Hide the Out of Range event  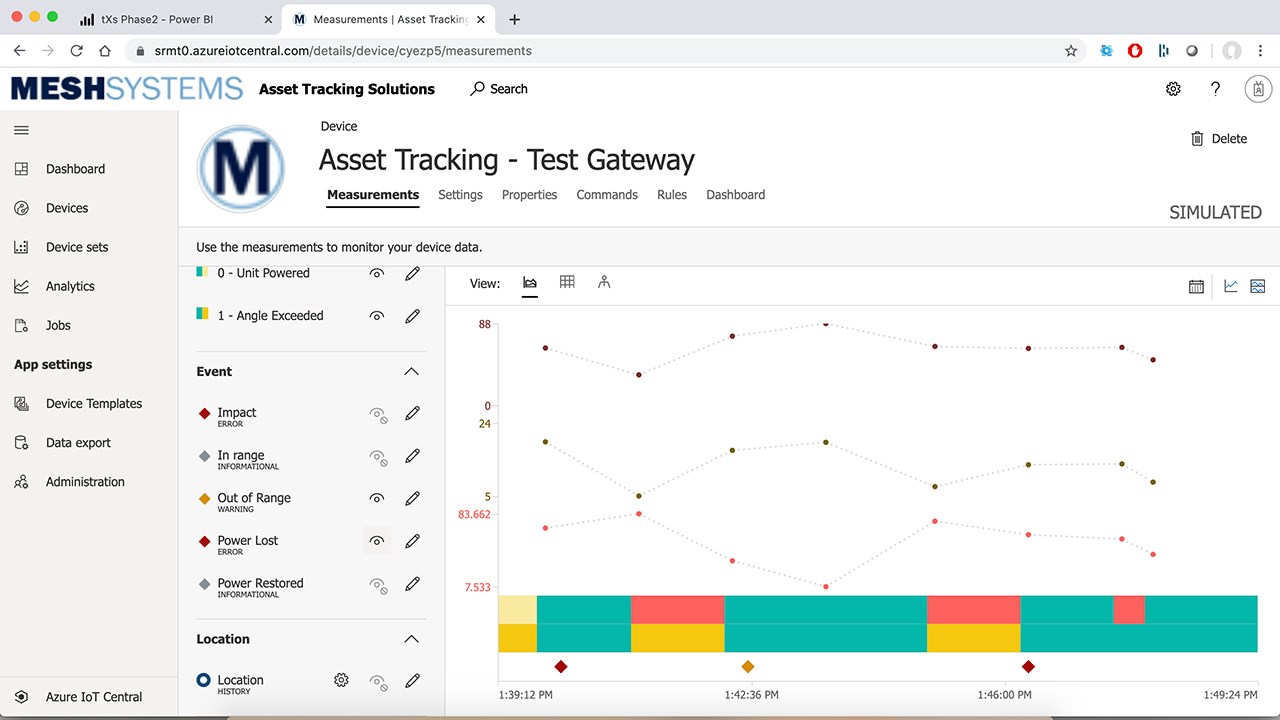coord(377,498)
